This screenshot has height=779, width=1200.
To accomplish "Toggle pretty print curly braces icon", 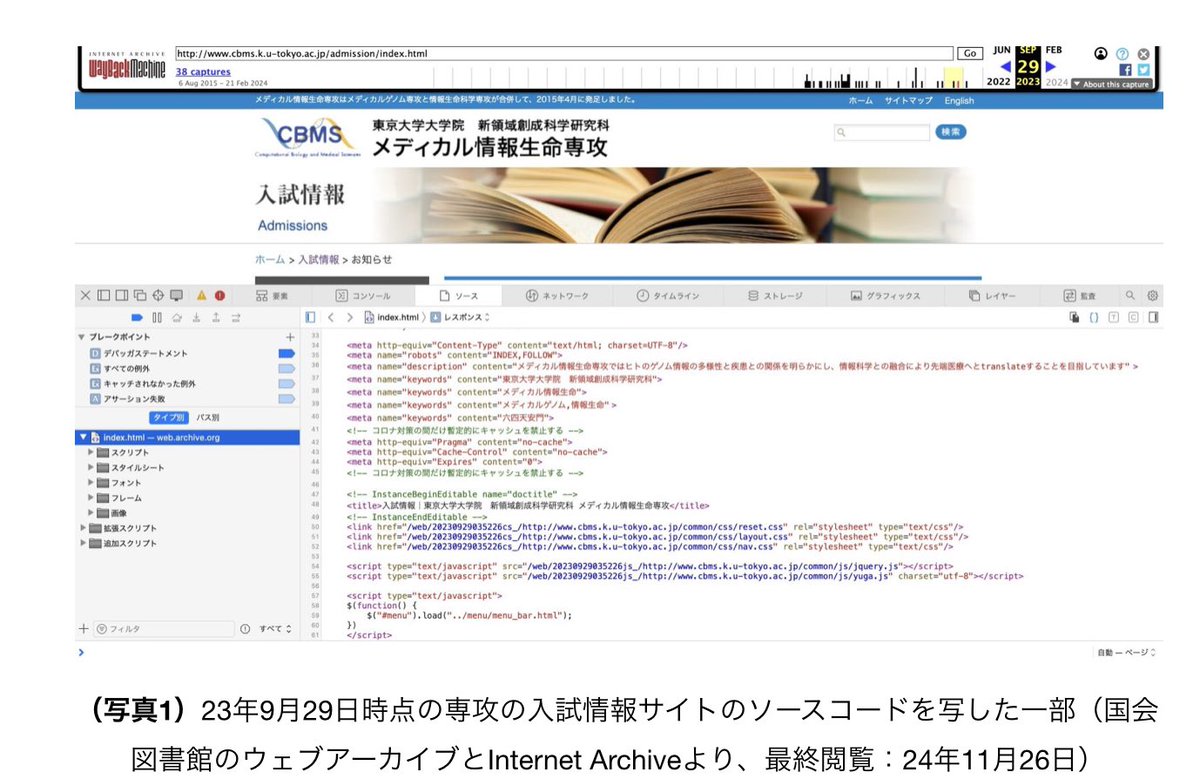I will click(x=1094, y=317).
